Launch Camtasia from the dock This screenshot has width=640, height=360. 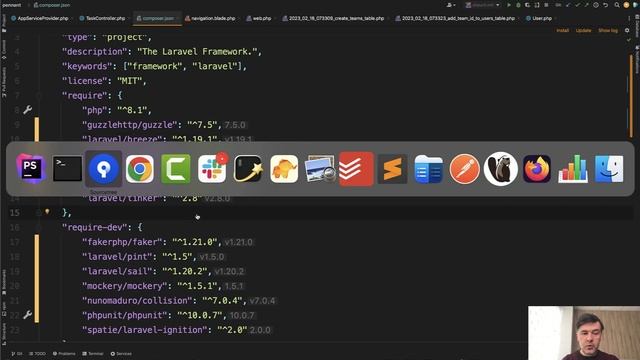point(176,169)
